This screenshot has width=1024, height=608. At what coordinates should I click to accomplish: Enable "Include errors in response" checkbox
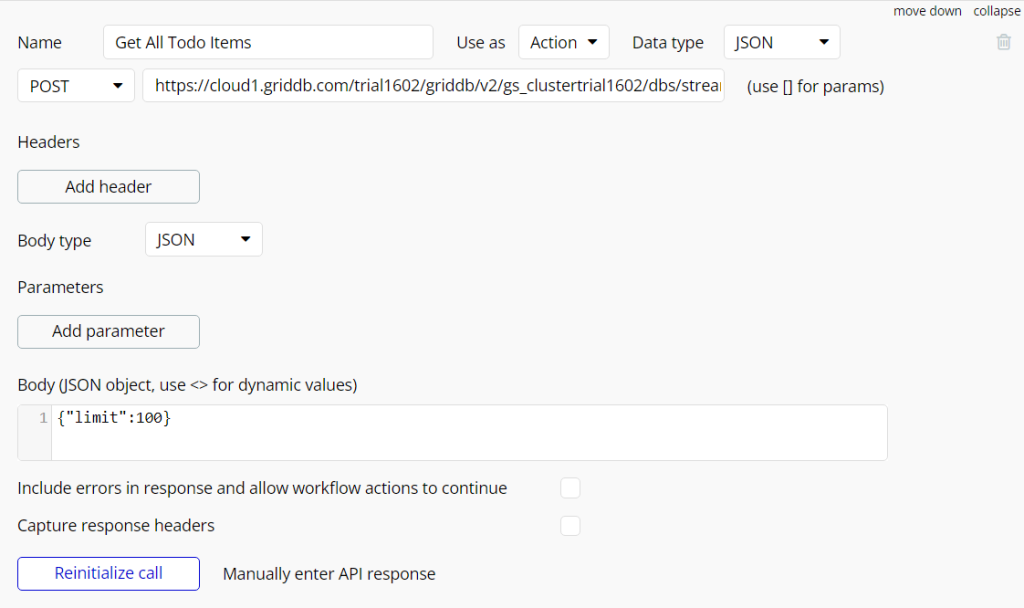tap(570, 488)
